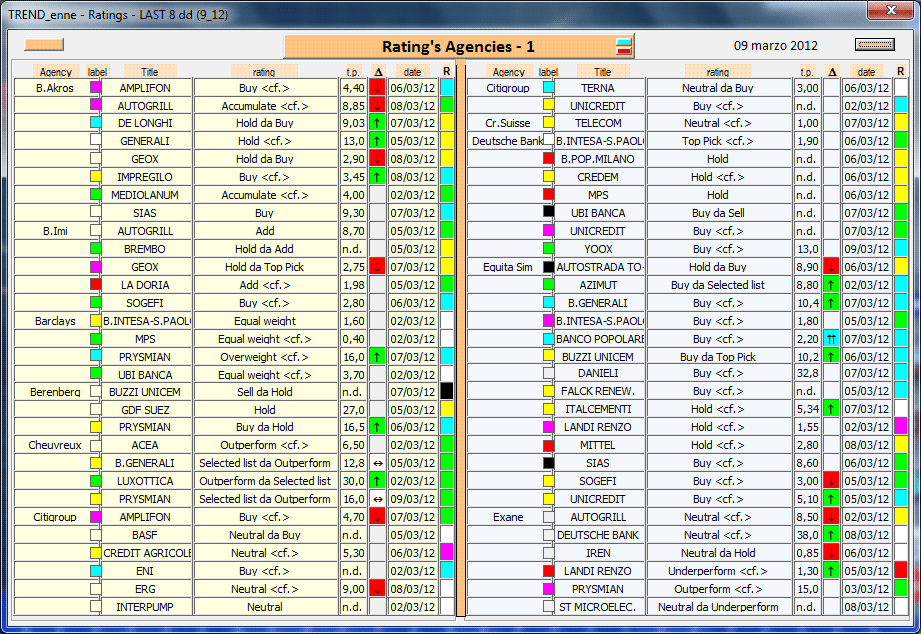This screenshot has height=634, width=921.
Task: Click the red down arrow in Equita SOGEFI row
Action: [831, 481]
